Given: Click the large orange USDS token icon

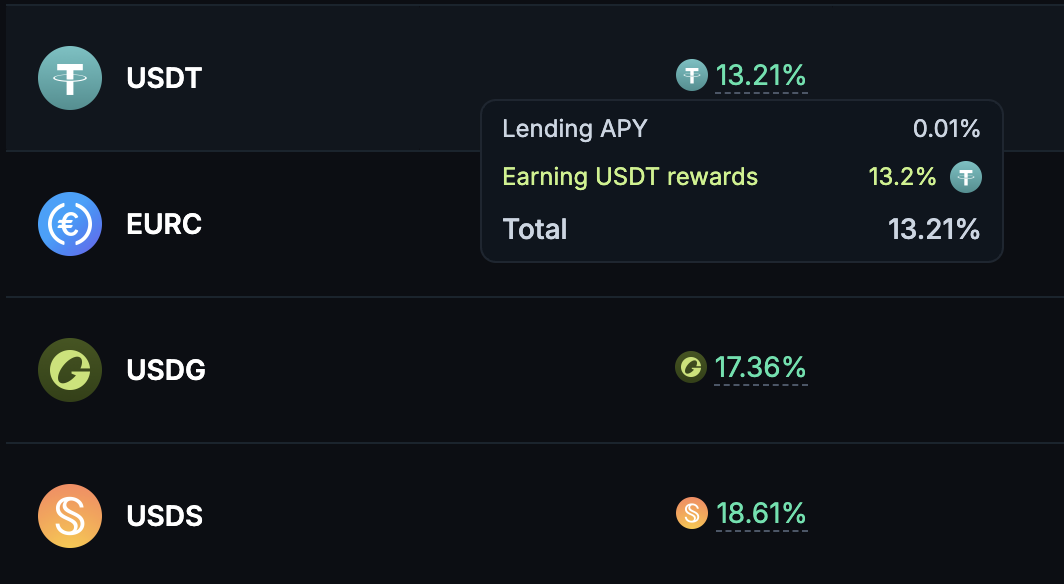Looking at the screenshot, I should coord(70,516).
